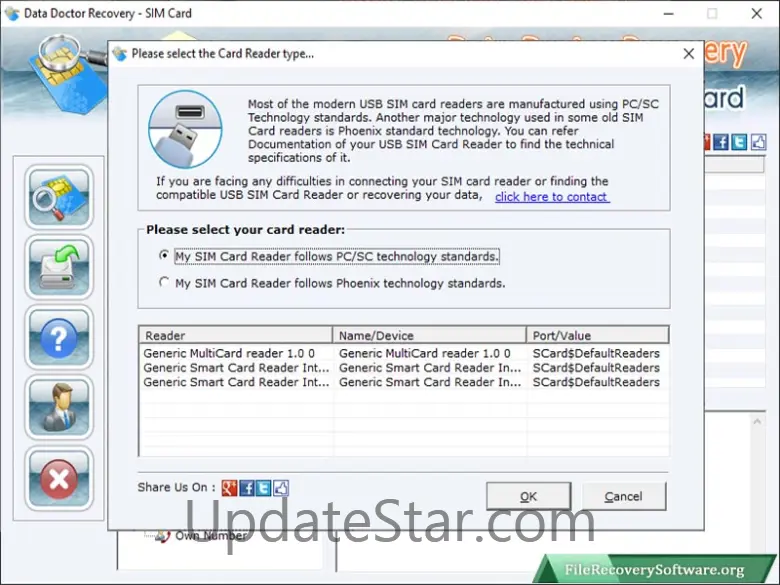Sort by the Reader column header
The height and width of the screenshot is (585, 780).
[x=236, y=335]
